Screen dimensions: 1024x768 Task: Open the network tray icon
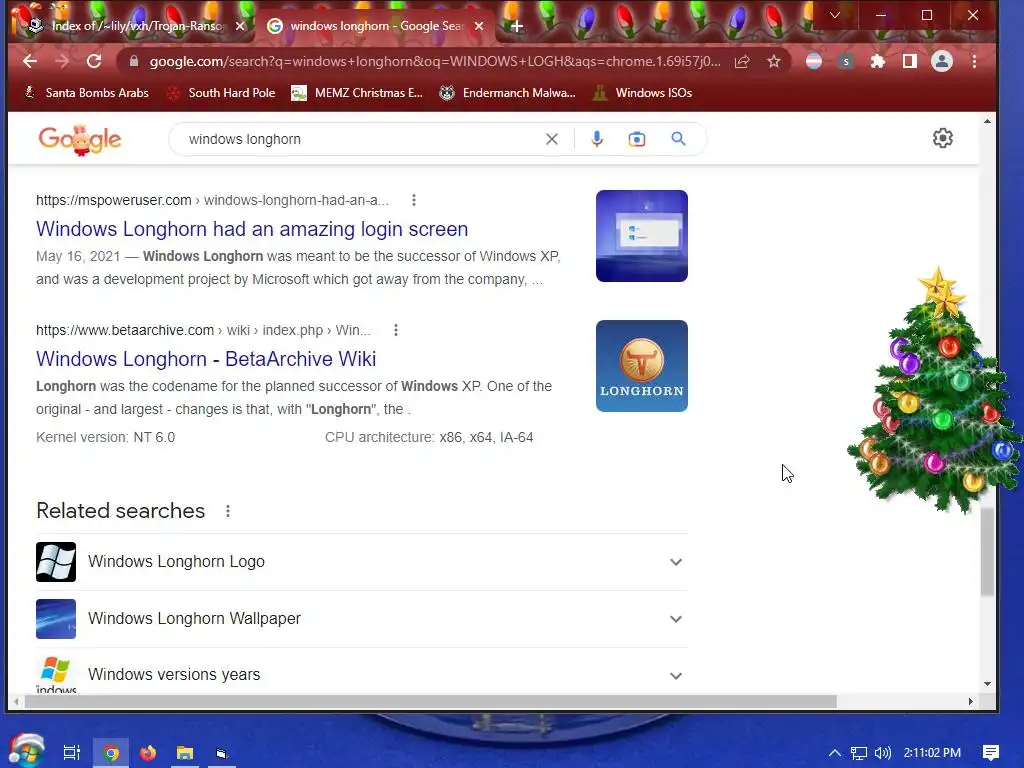(x=859, y=753)
